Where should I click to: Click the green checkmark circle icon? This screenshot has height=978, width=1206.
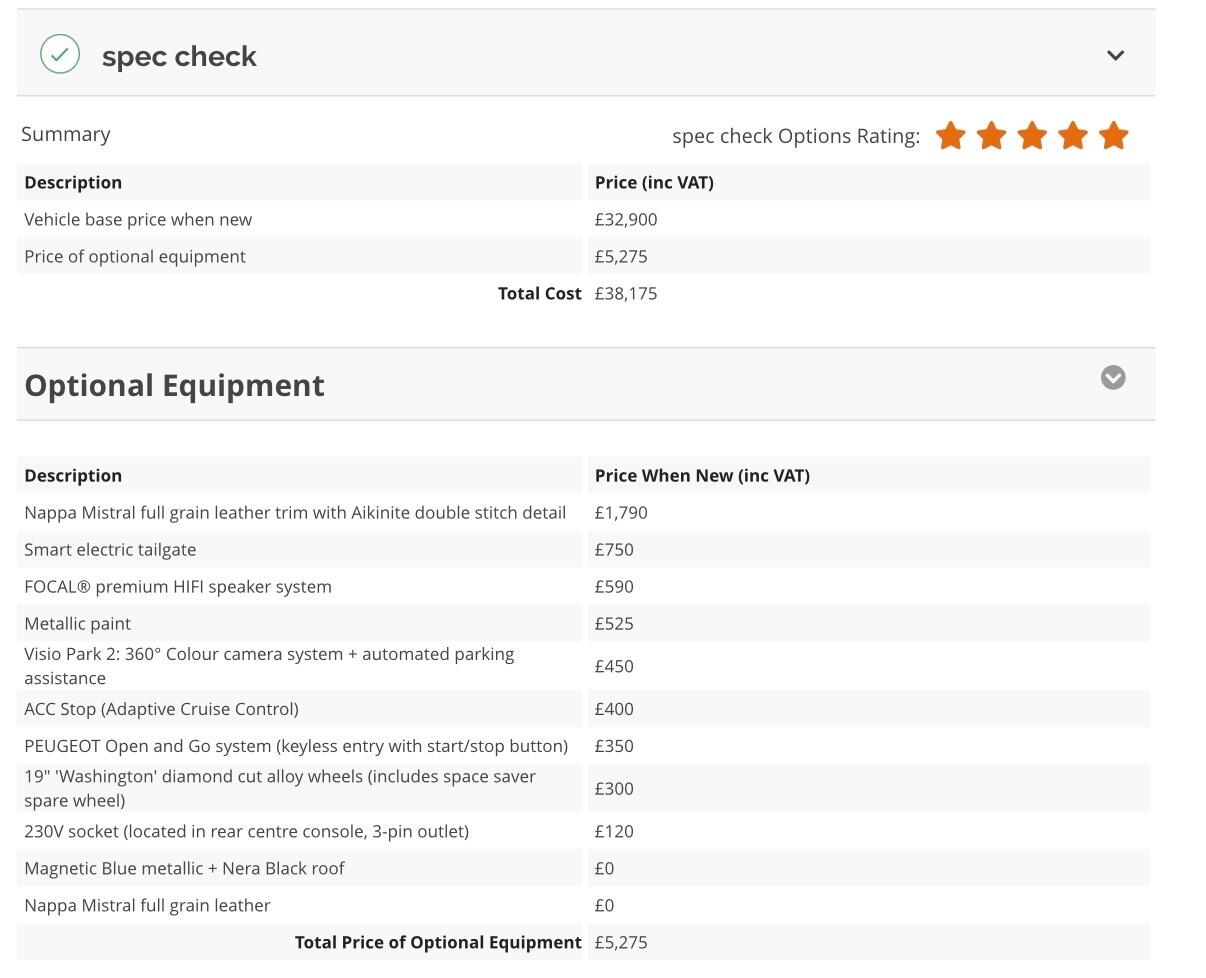click(x=60, y=55)
